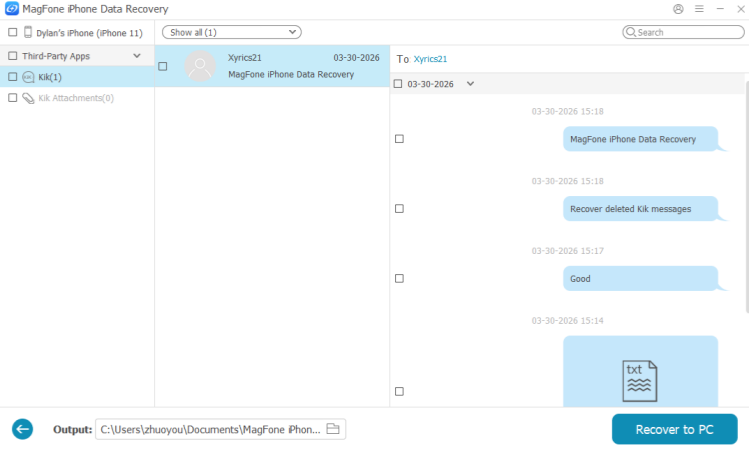Check the Kik Attachments(0) checkbox
The width and height of the screenshot is (749, 450).
tap(13, 97)
